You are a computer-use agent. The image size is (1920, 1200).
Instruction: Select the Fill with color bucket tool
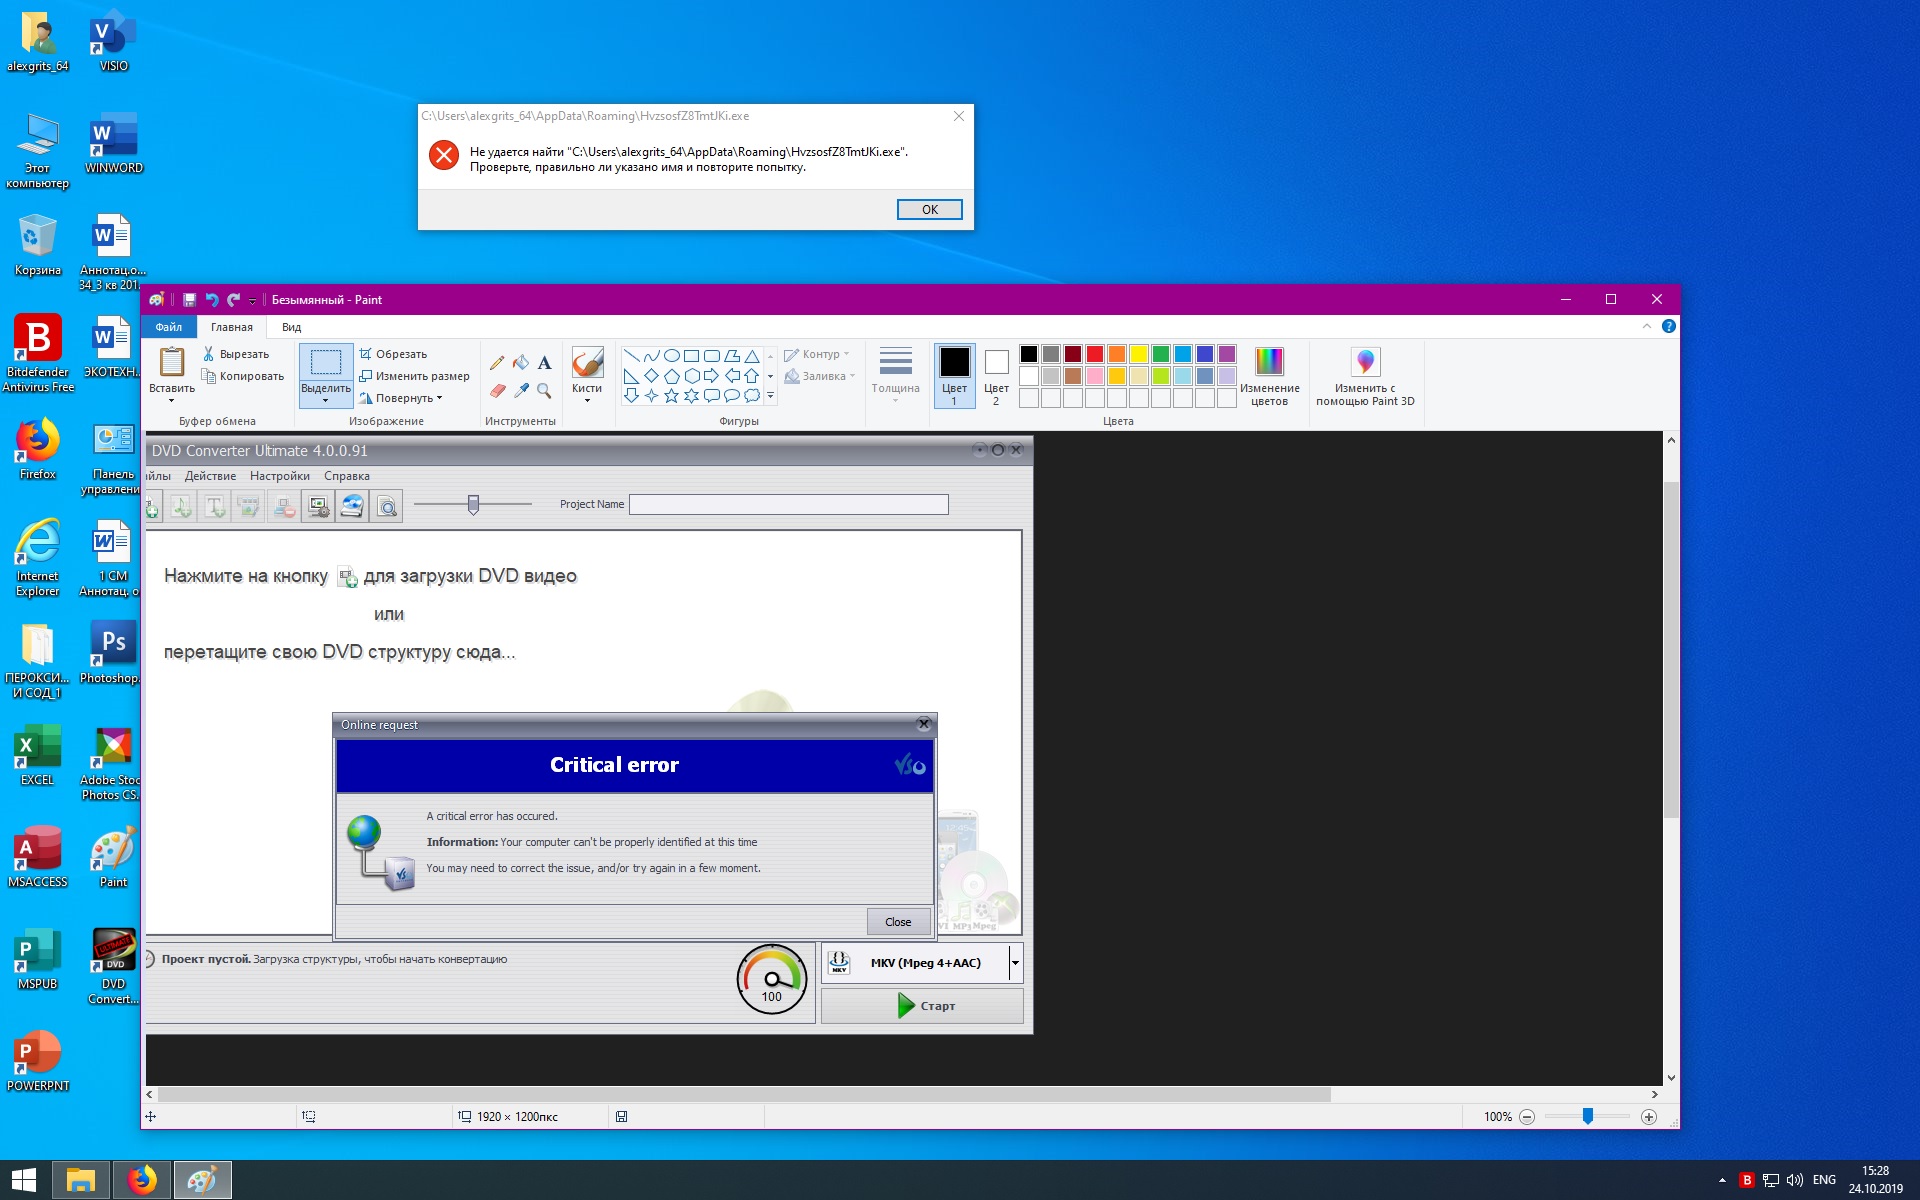pyautogui.click(x=521, y=363)
